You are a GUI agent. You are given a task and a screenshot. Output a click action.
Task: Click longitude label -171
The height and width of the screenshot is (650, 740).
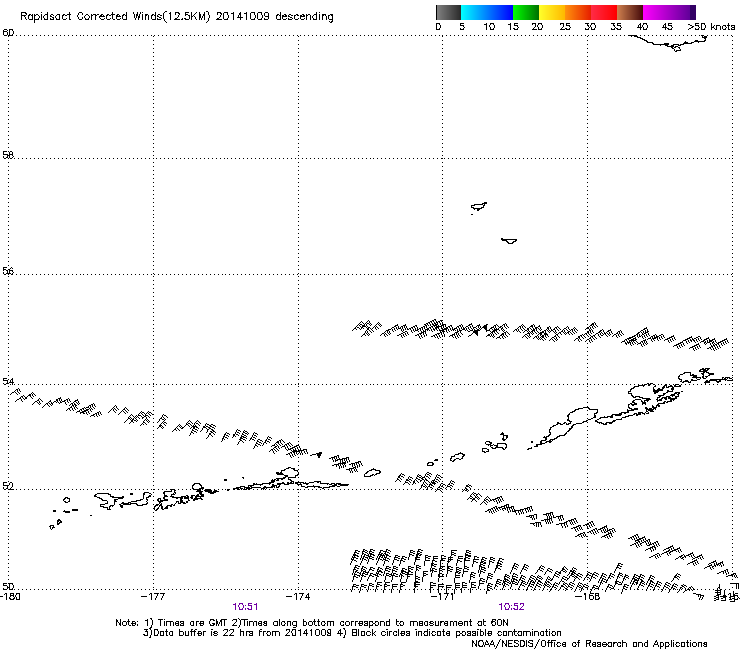(x=443, y=596)
